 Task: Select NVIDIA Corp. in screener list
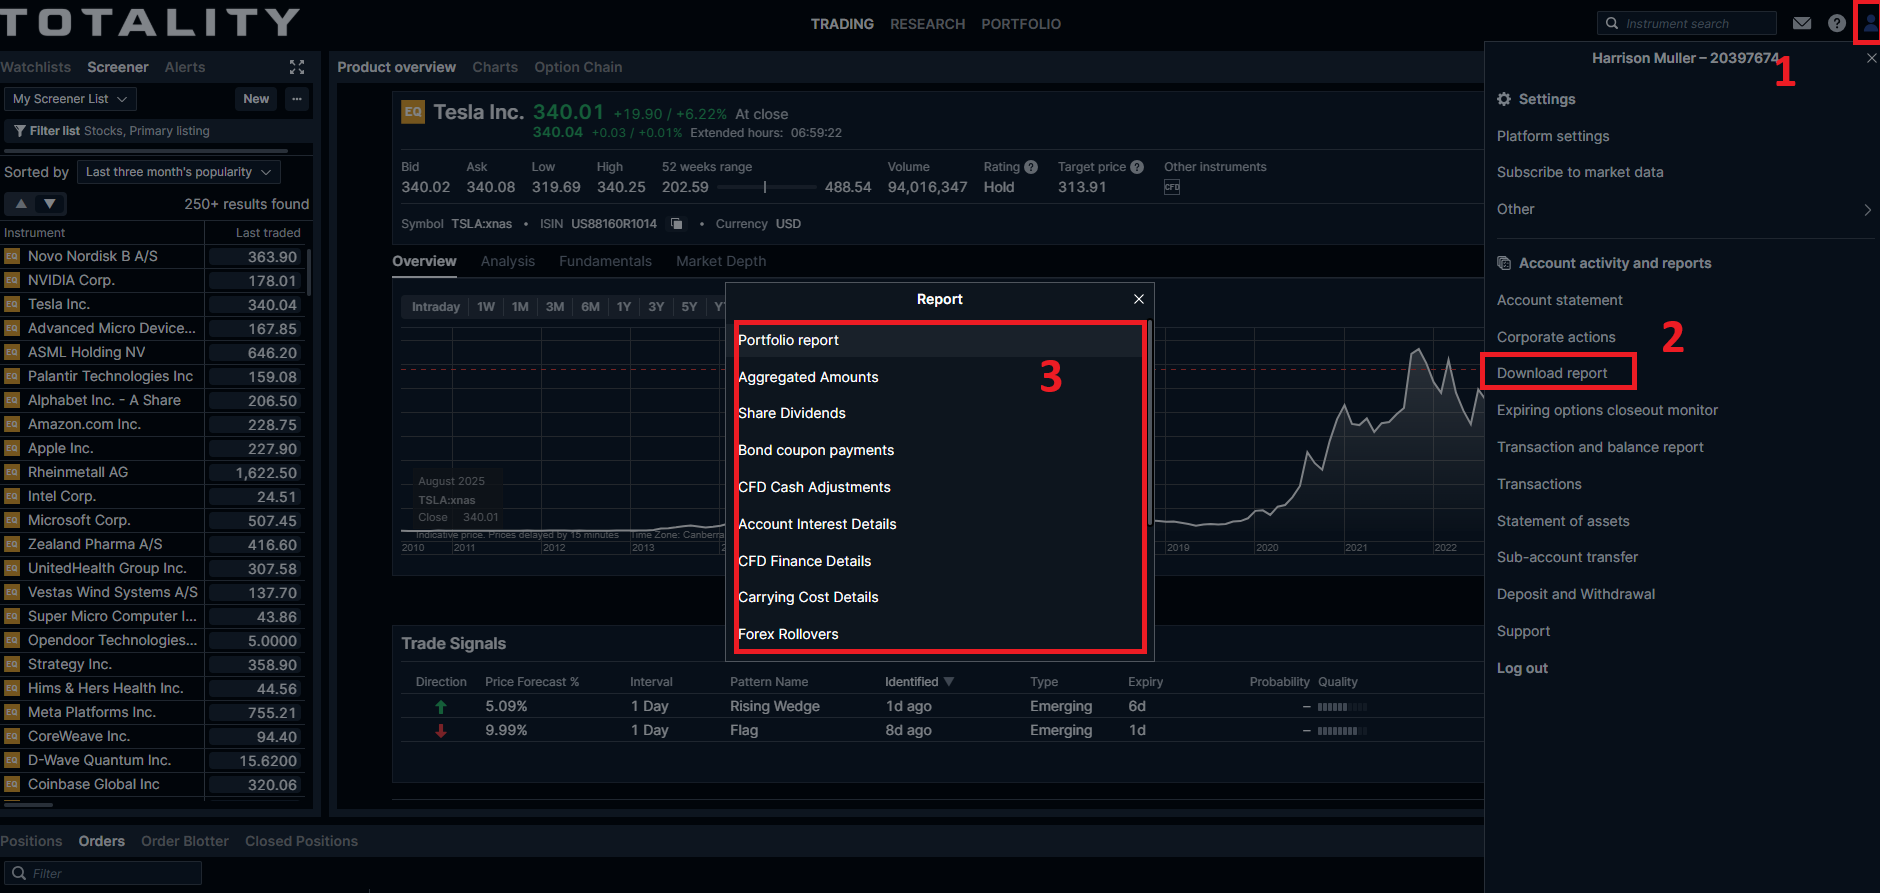(153, 280)
